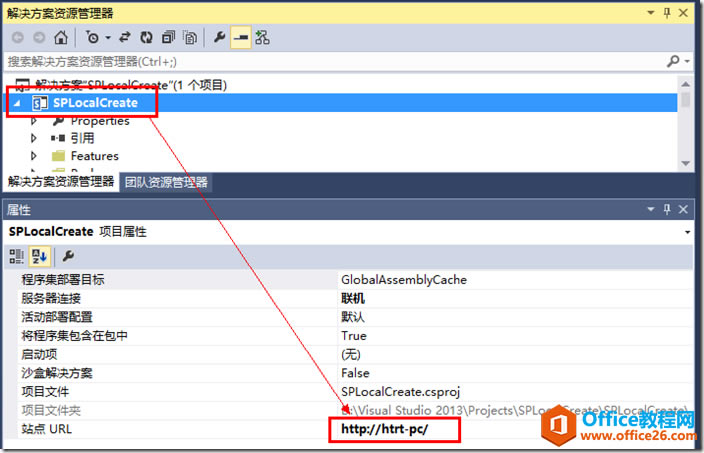
Task: Click pin auto-hide icon on 属性 panel
Action: pyautogui.click(x=667, y=209)
